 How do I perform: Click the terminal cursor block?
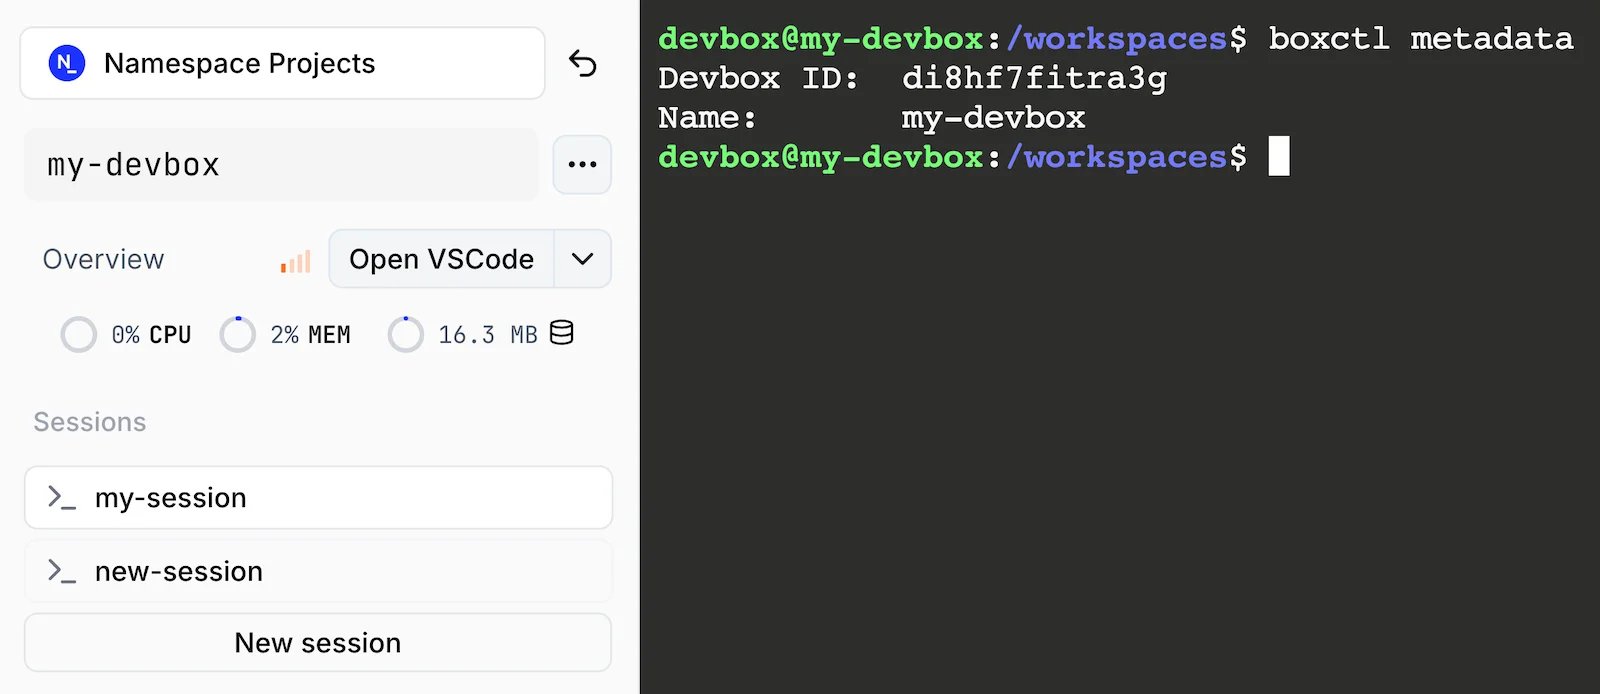(1279, 156)
